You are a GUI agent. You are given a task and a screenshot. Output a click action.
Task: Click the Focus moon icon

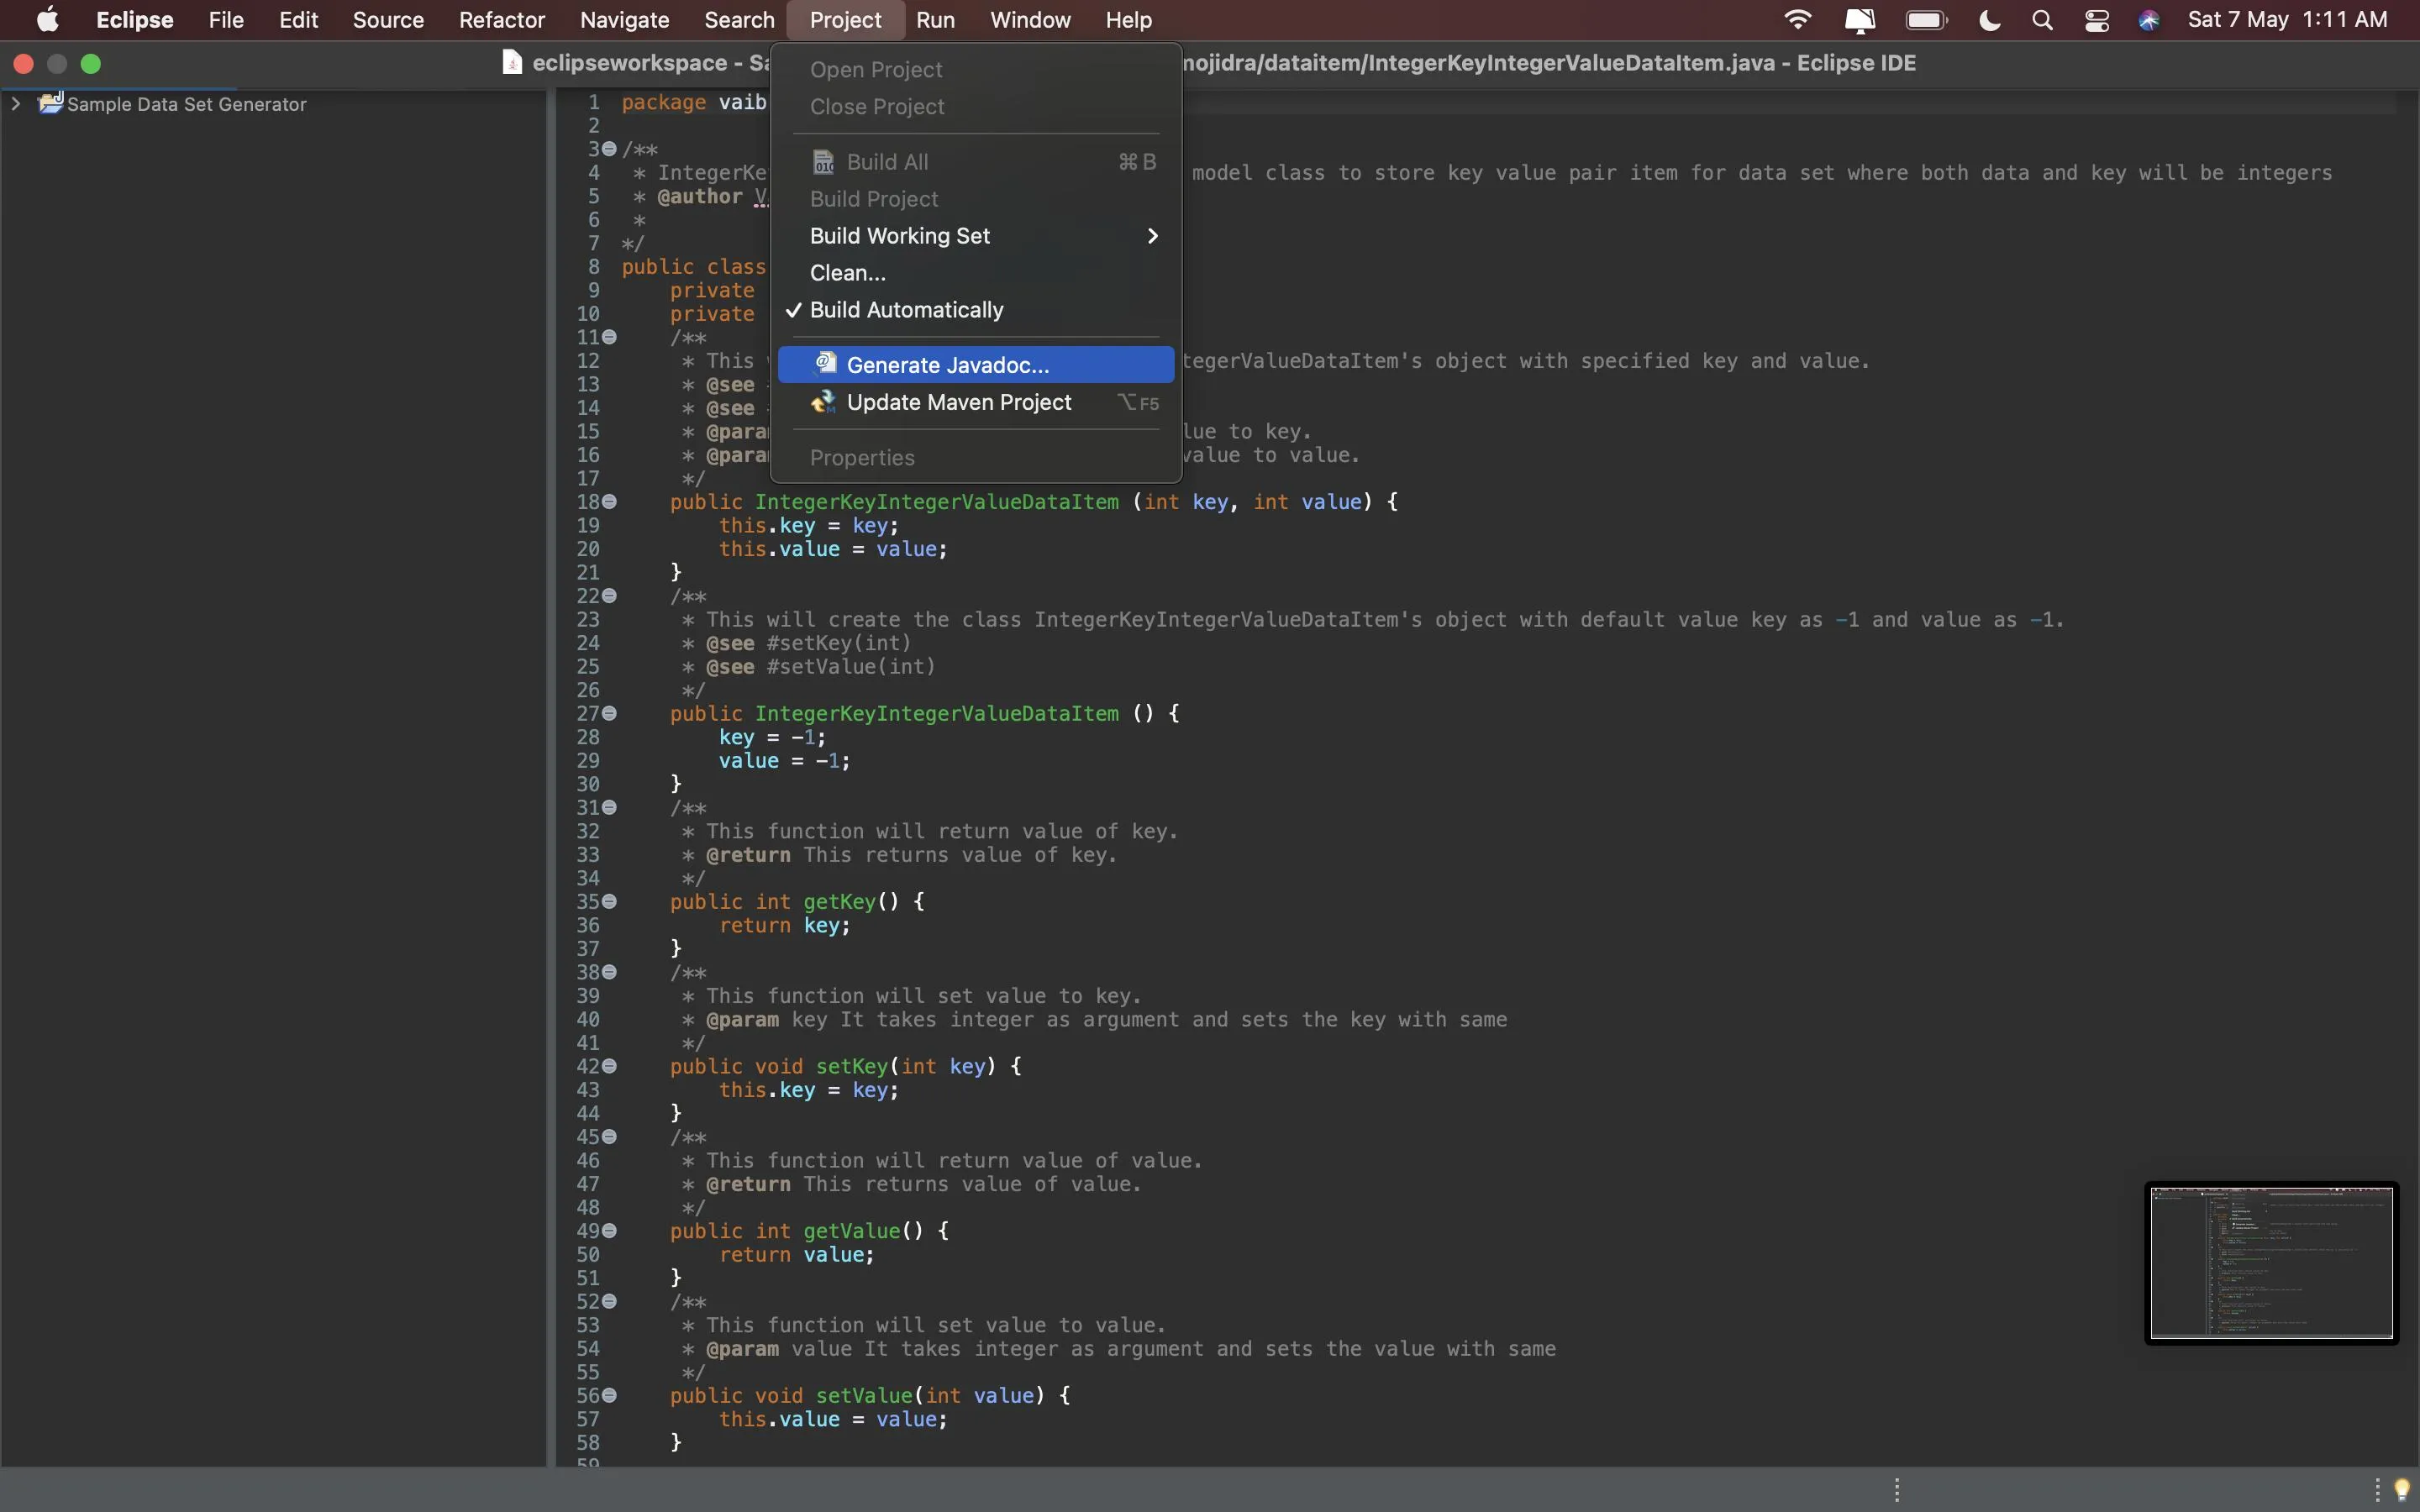[1989, 20]
